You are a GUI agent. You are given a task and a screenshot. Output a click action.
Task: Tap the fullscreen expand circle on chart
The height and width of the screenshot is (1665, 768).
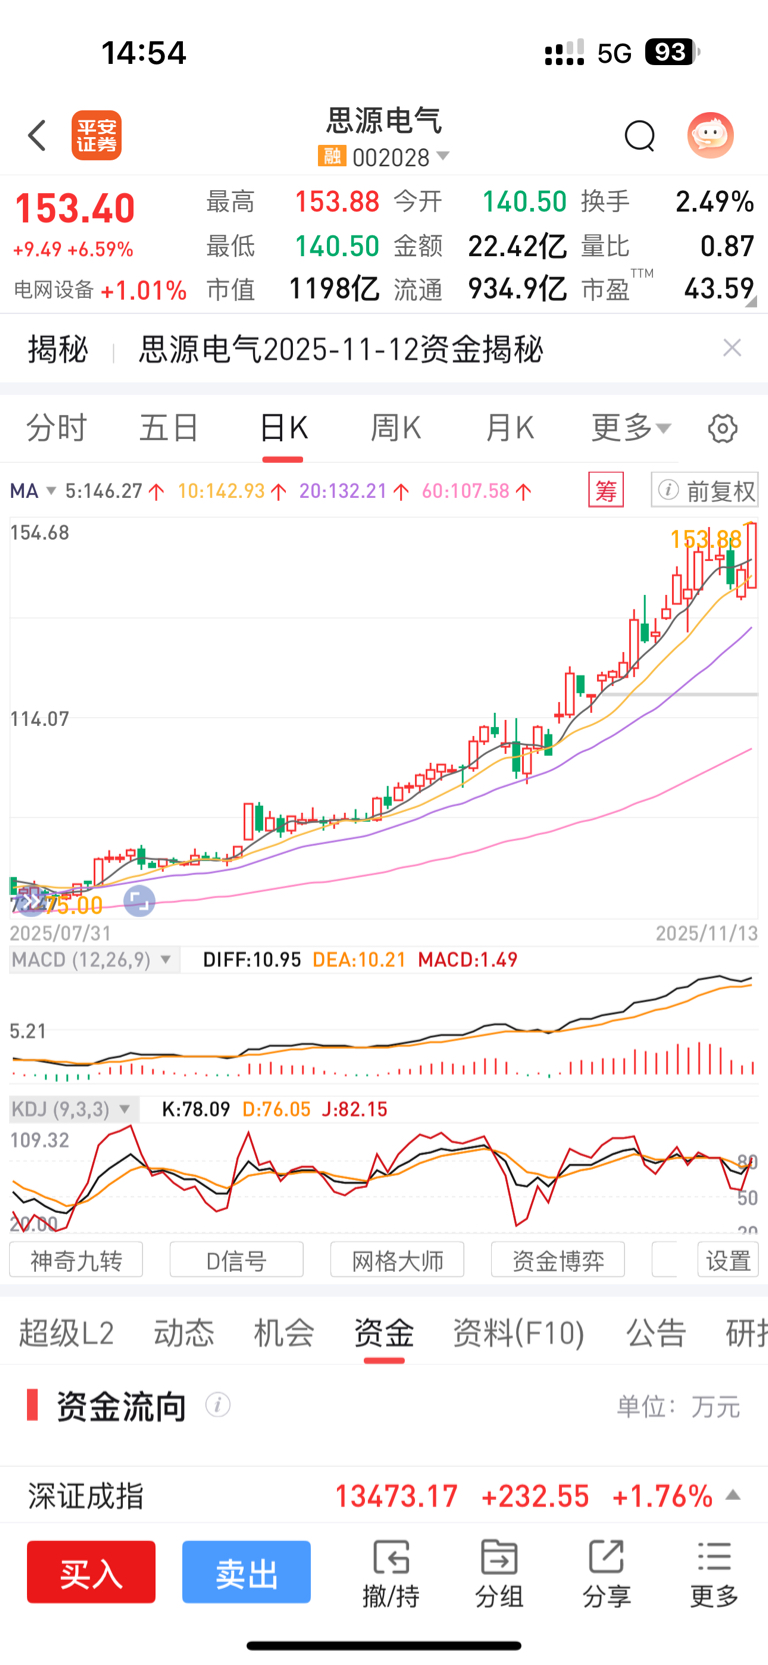click(x=139, y=901)
